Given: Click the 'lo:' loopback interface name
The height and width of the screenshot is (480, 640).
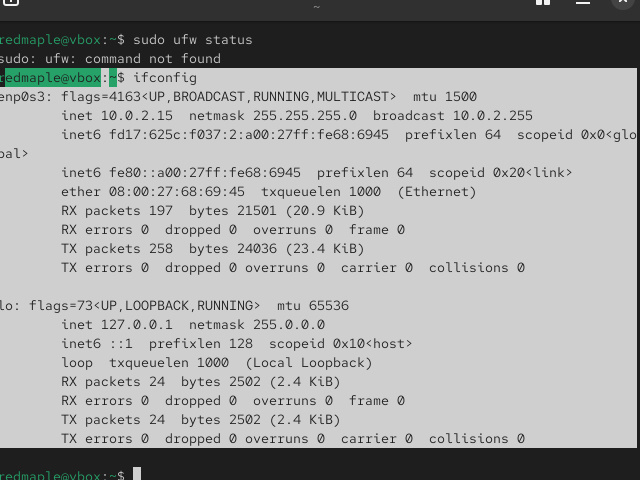Looking at the screenshot, I should 8,306.
